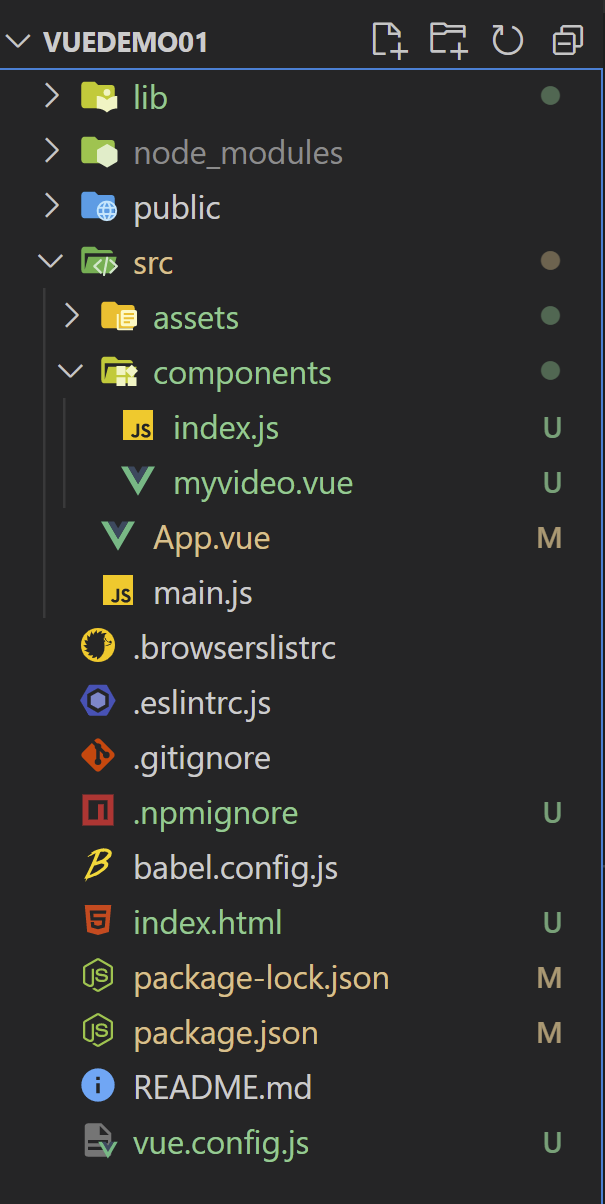605x1204 pixels.
Task: Select the assets folder name
Action: pos(196,318)
